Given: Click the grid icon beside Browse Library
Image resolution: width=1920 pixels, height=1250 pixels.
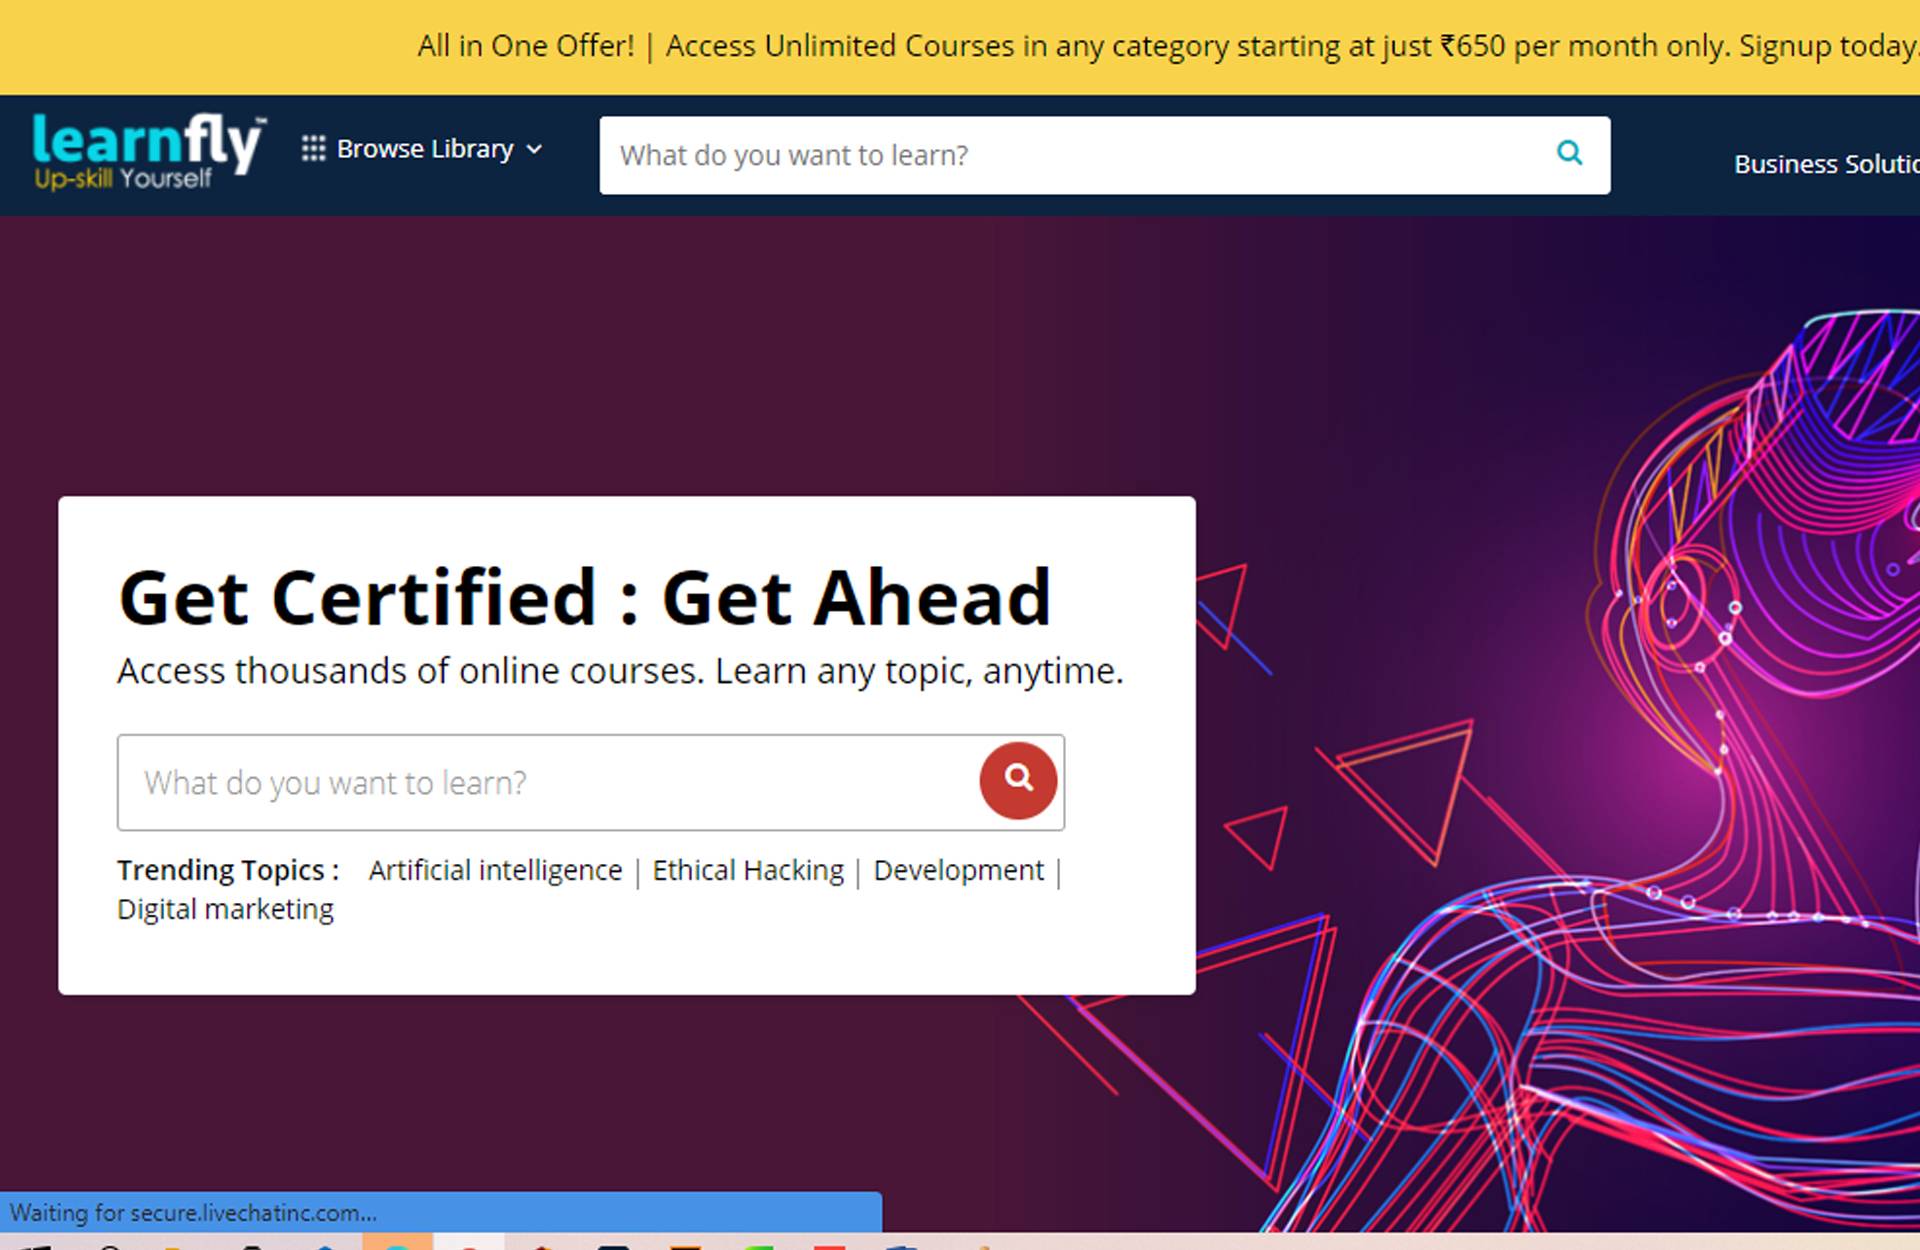Looking at the screenshot, I should 313,149.
